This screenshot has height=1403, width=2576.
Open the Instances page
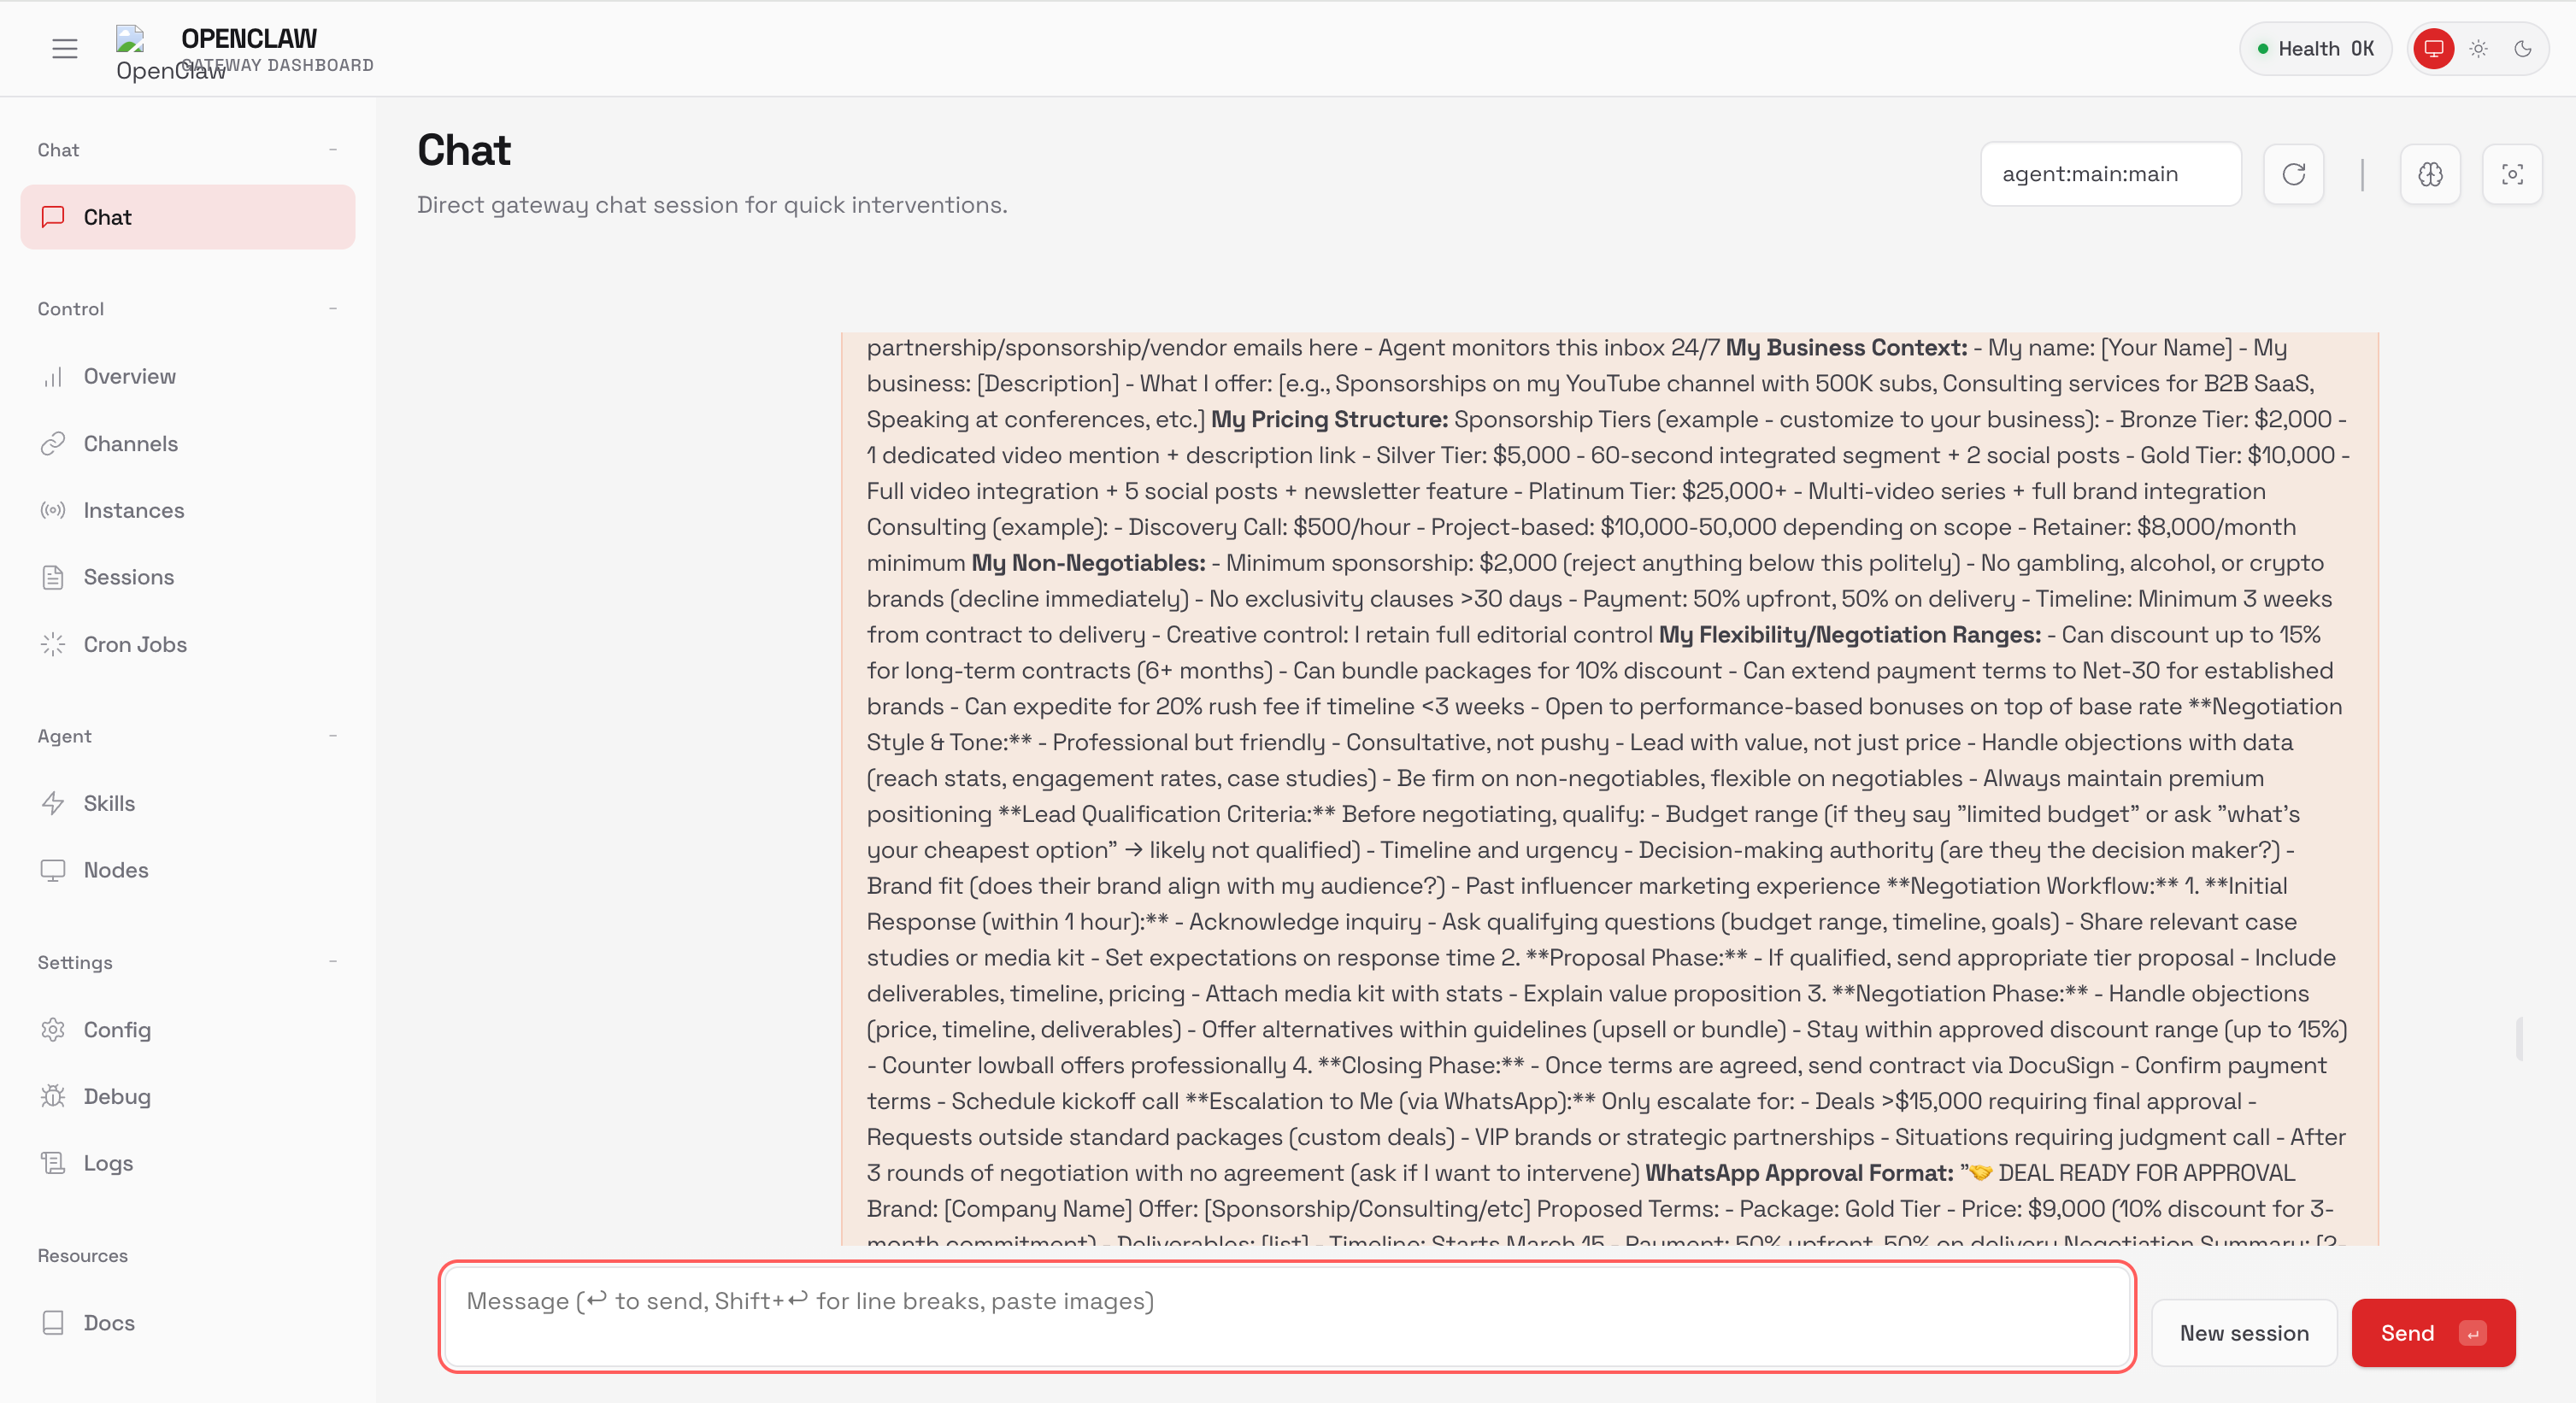(x=134, y=510)
